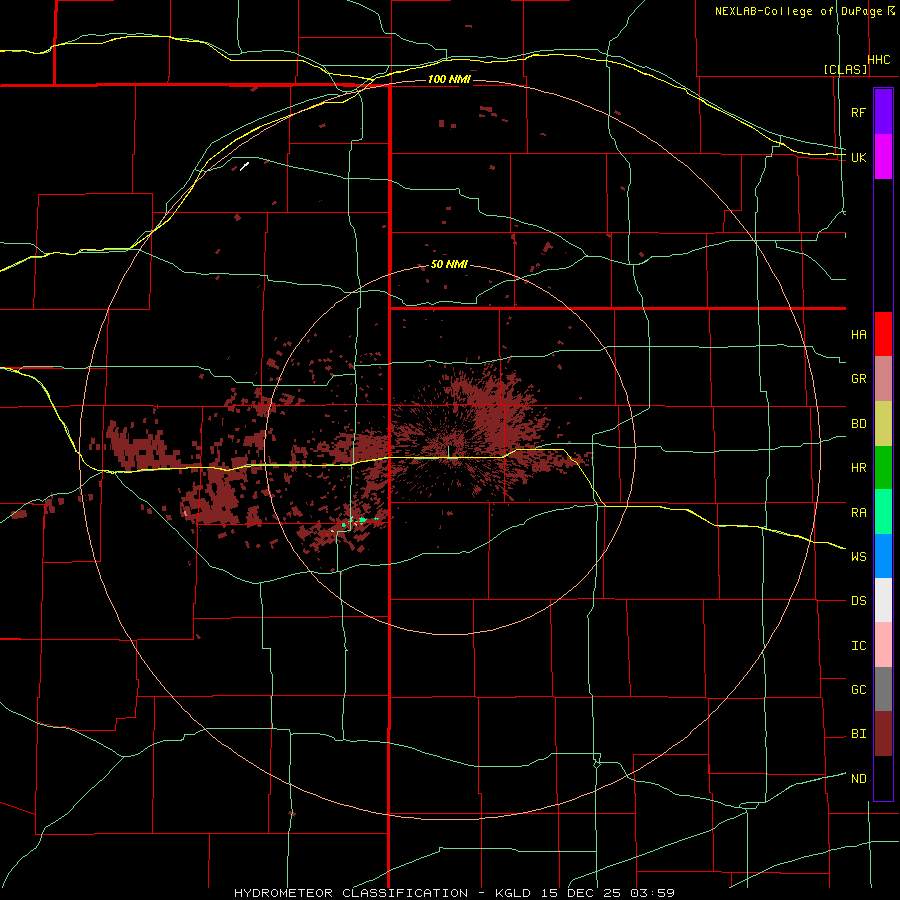Click the RF legend label
This screenshot has width=900, height=900.
pyautogui.click(x=858, y=112)
